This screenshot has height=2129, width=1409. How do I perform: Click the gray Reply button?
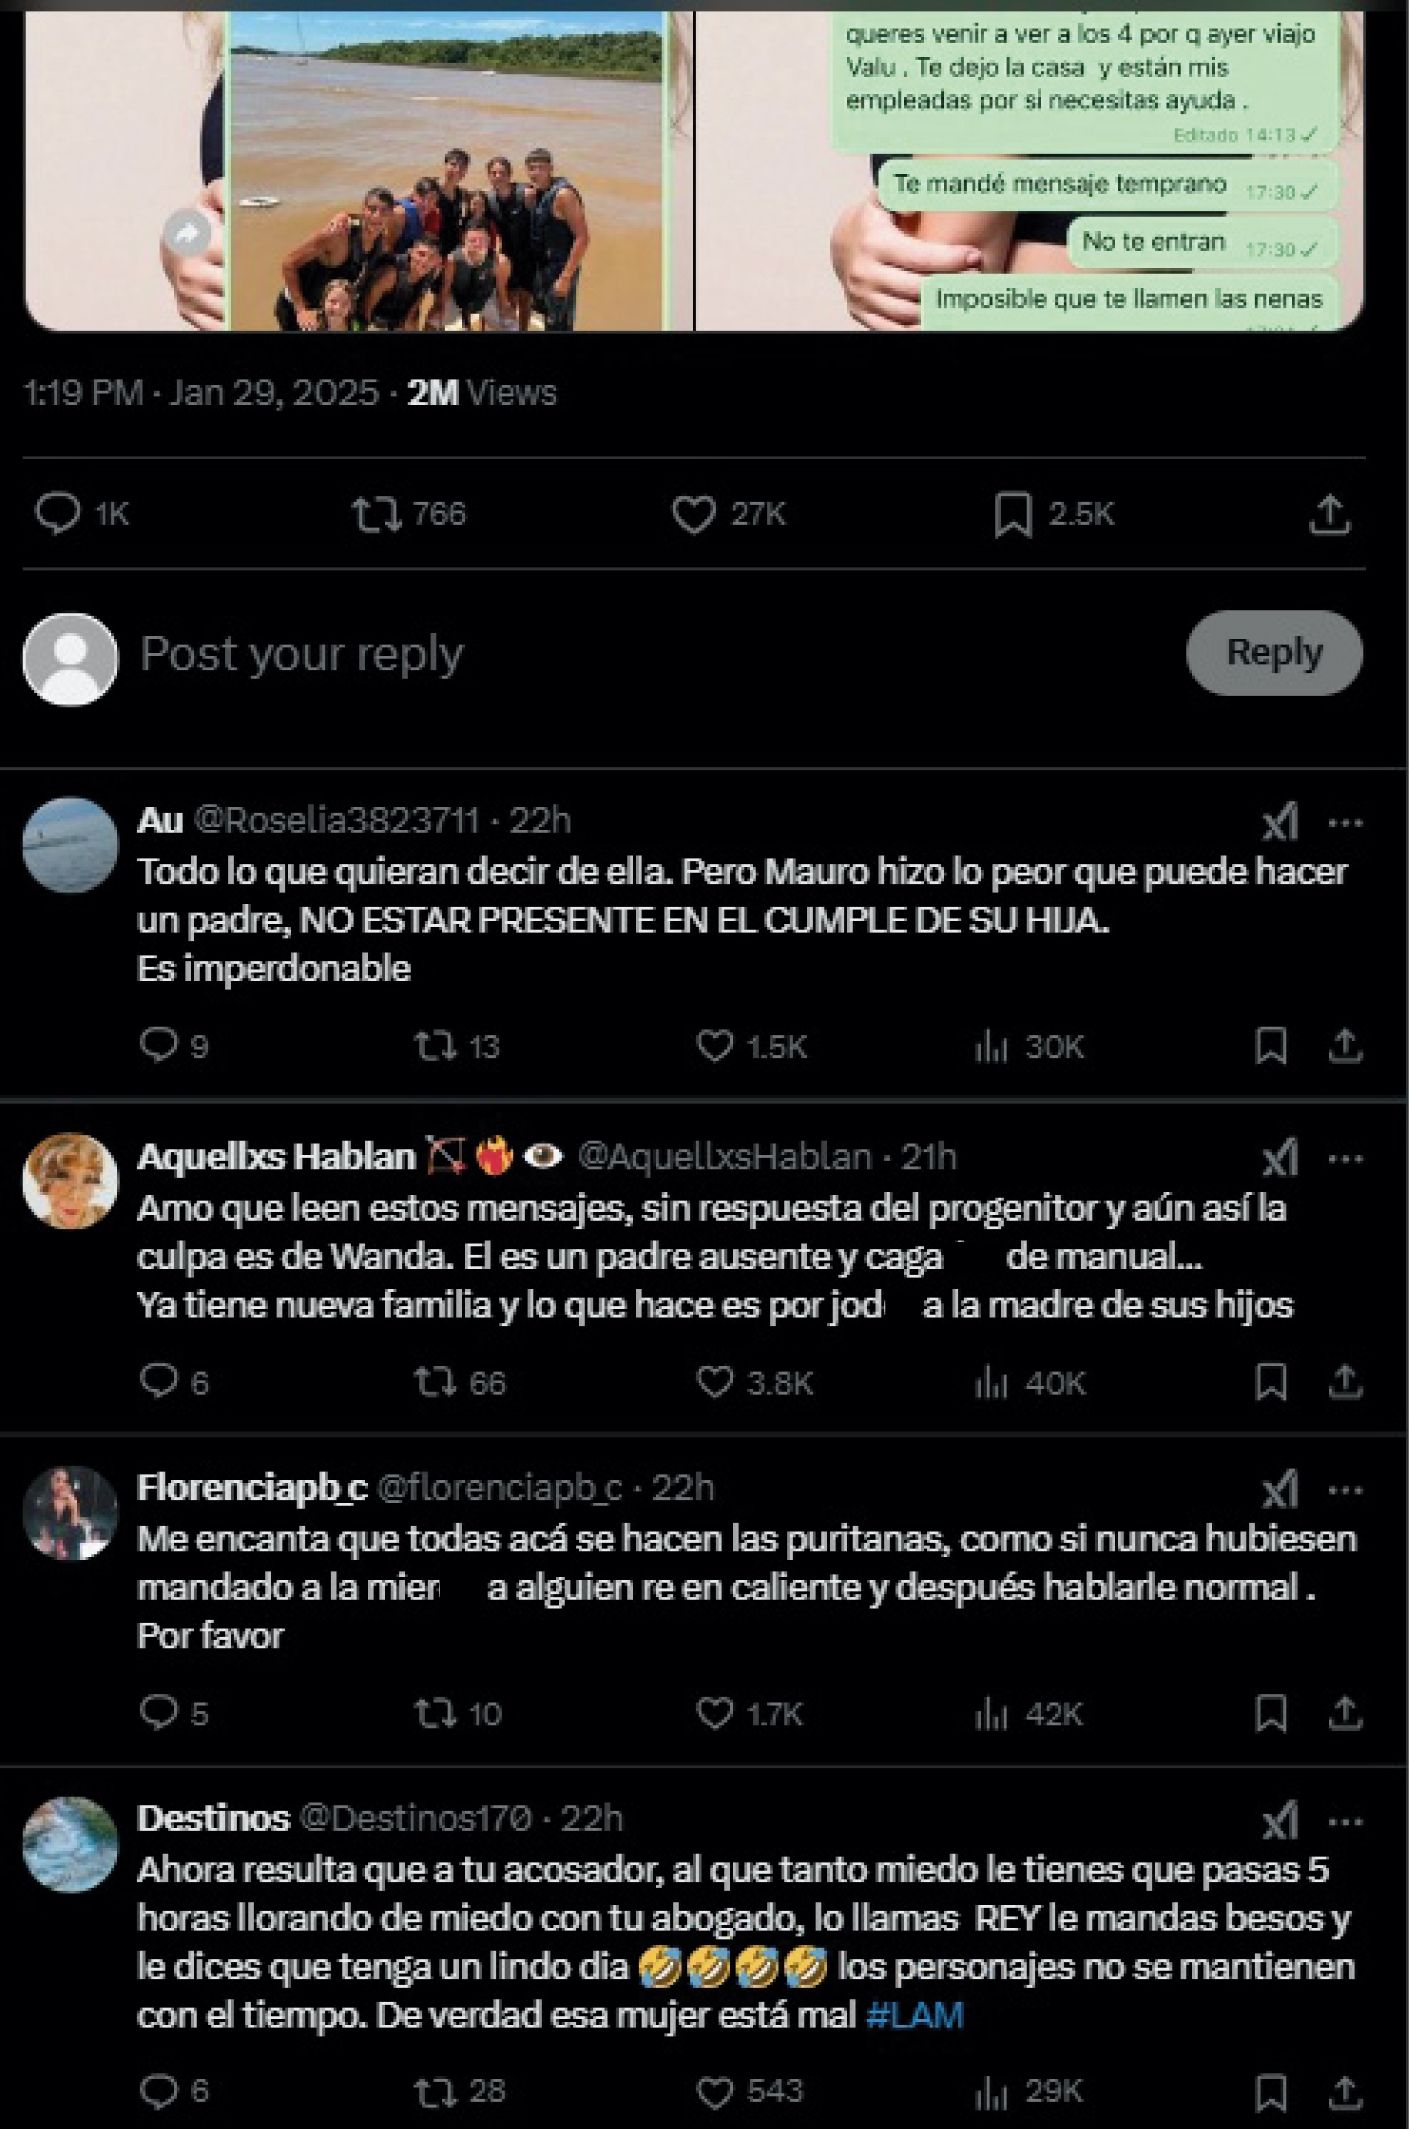click(x=1273, y=653)
